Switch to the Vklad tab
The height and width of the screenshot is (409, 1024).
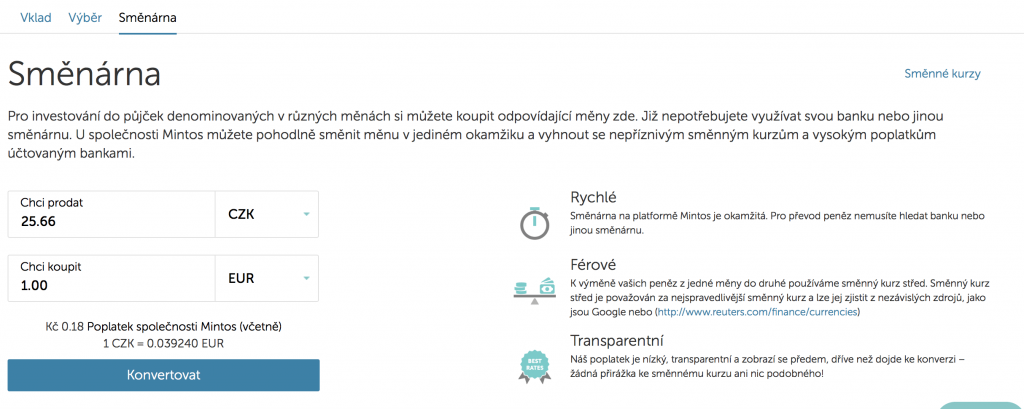[36, 18]
